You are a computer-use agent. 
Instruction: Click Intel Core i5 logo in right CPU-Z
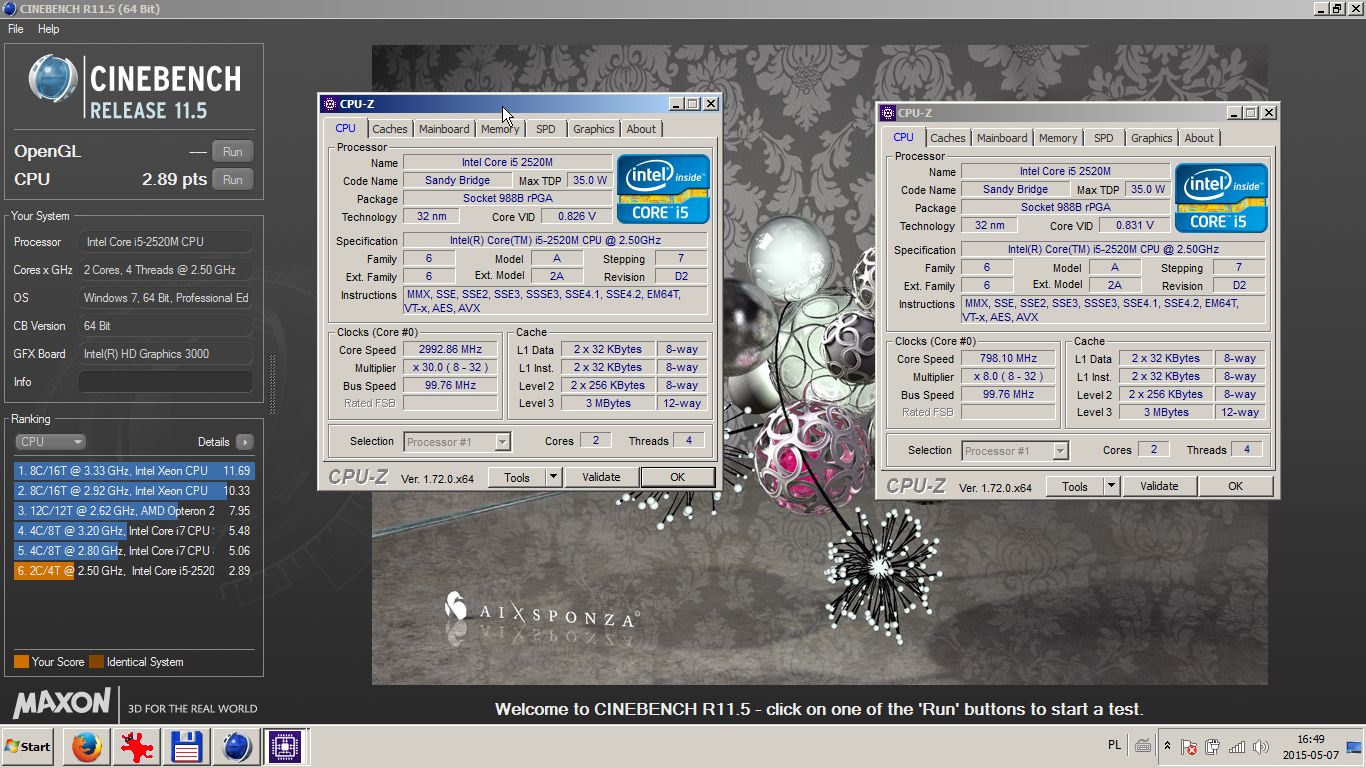1221,197
